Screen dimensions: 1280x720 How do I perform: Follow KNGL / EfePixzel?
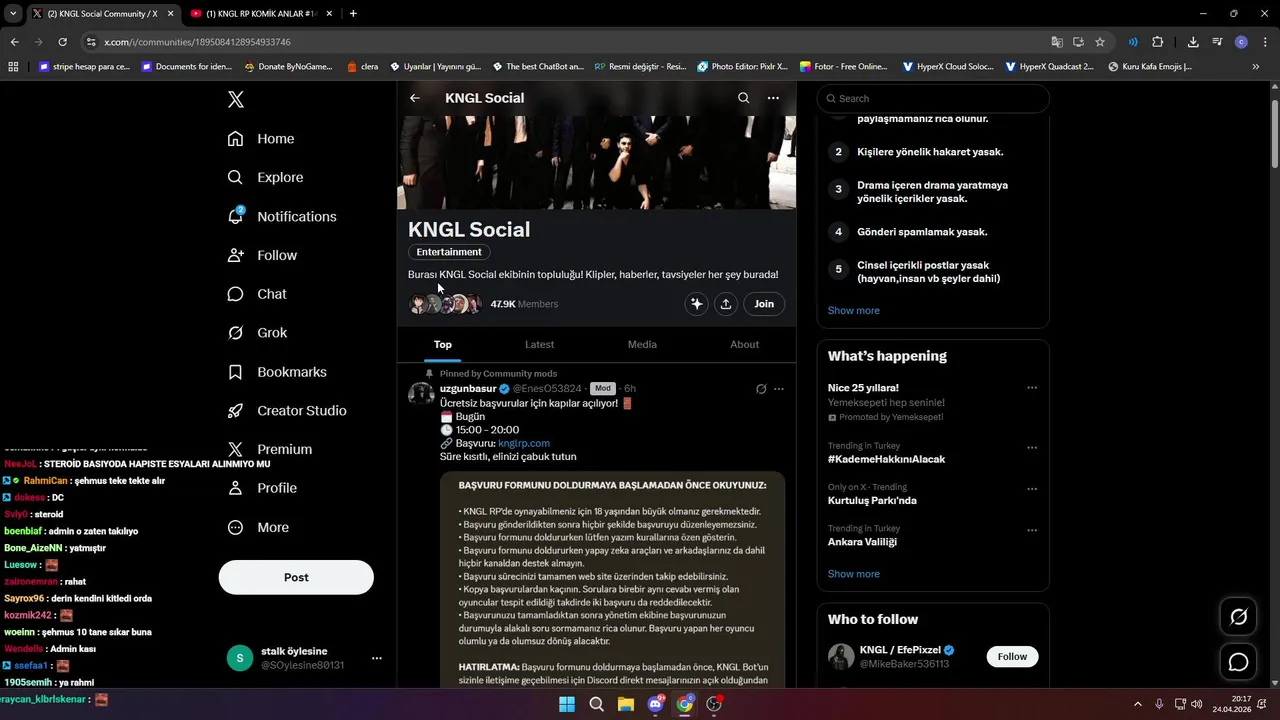(x=1012, y=657)
